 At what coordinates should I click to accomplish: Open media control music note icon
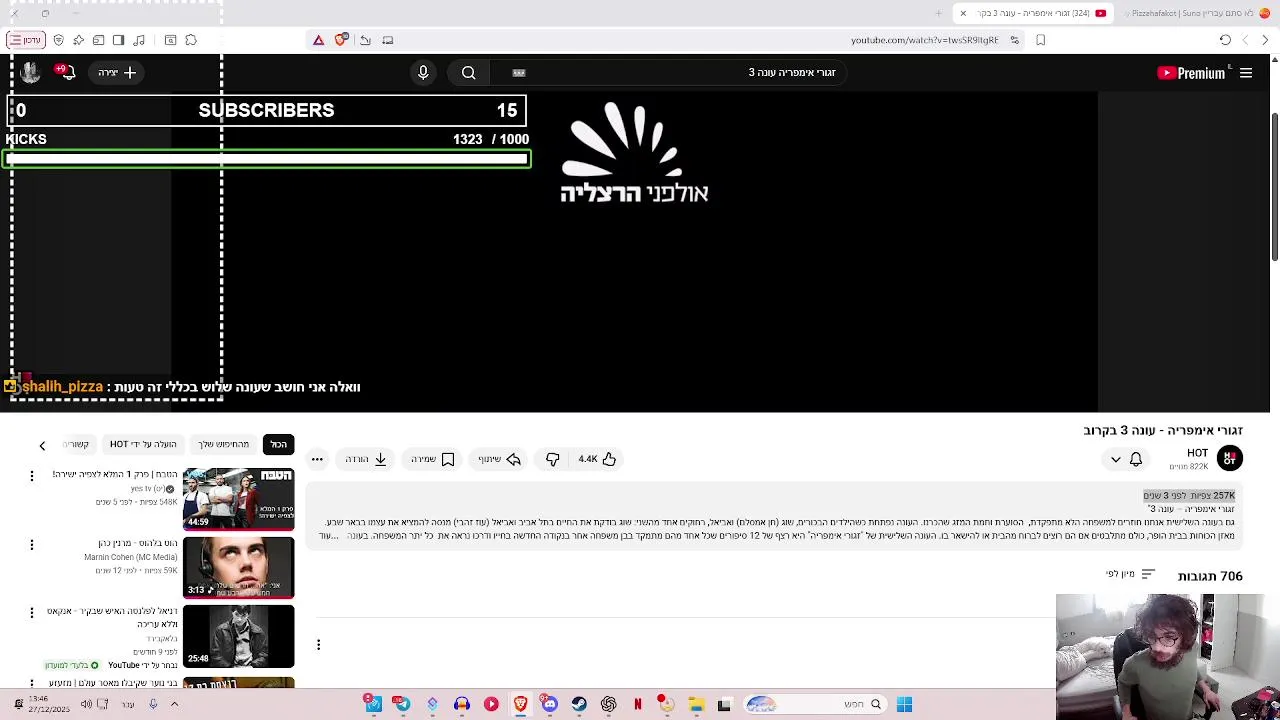click(139, 40)
